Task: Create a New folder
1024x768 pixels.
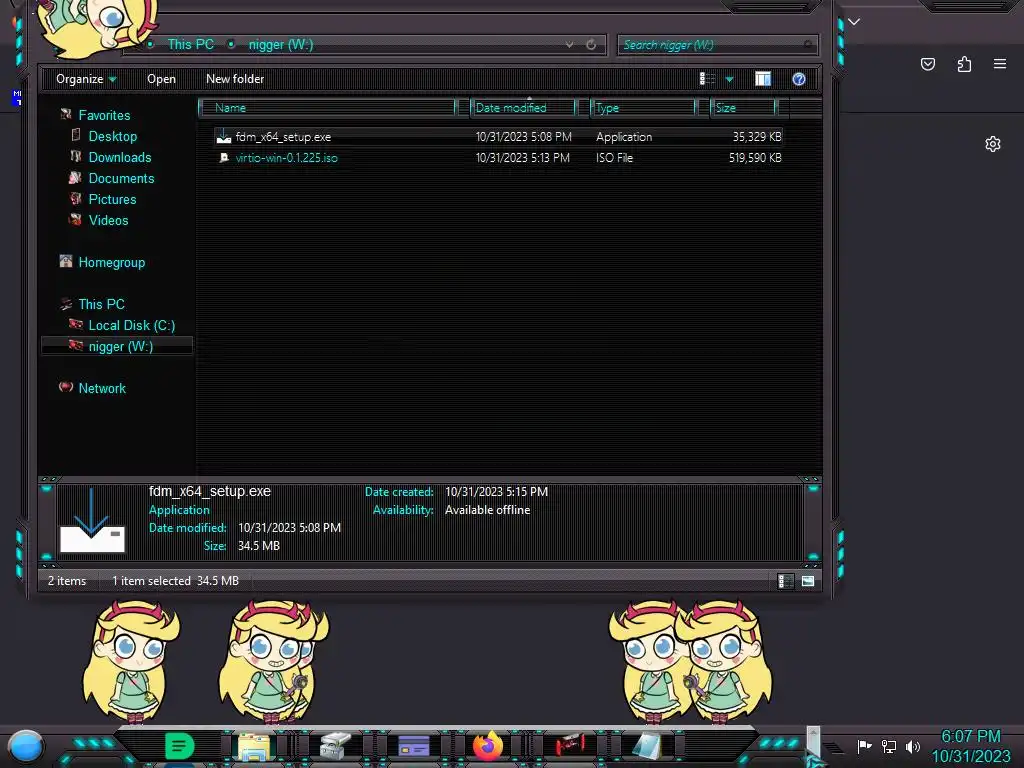Action: coord(235,79)
